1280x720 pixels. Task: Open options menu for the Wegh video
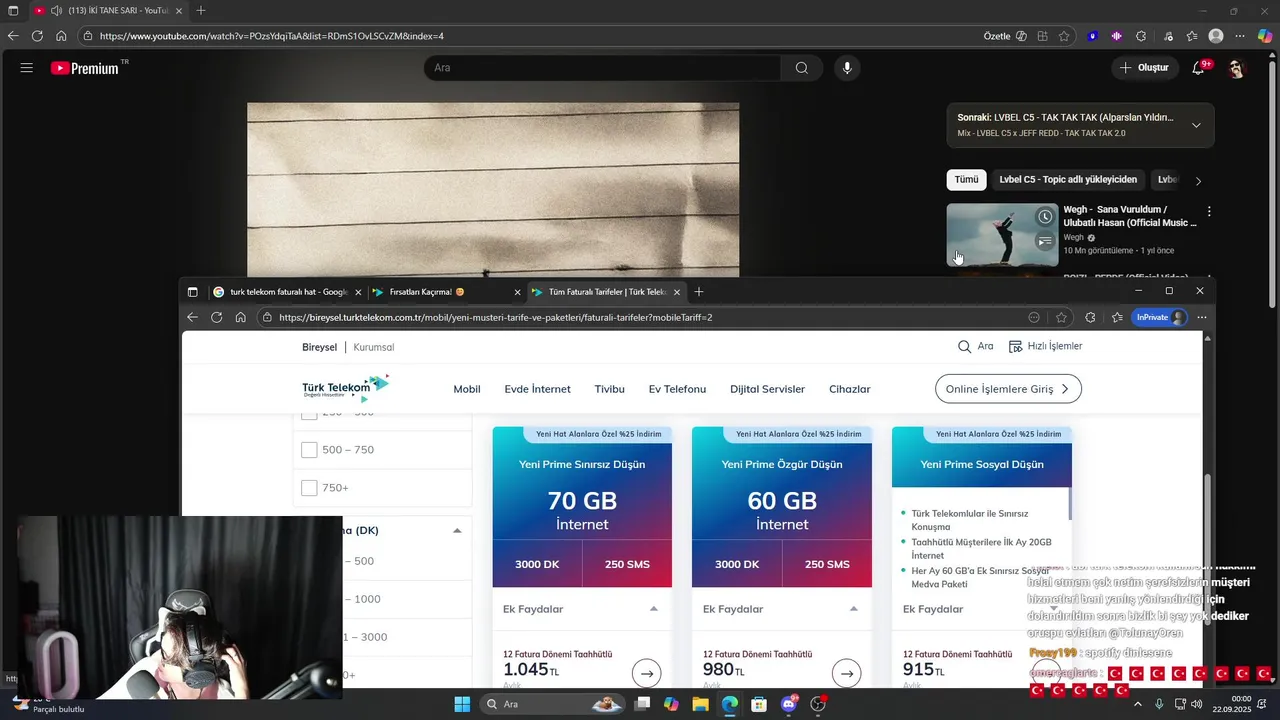pos(1209,212)
